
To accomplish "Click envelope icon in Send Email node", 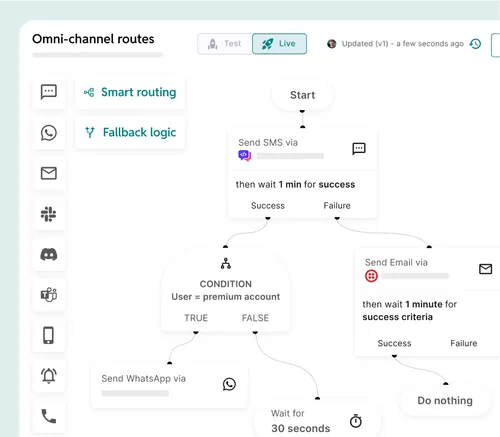I will [486, 269].
